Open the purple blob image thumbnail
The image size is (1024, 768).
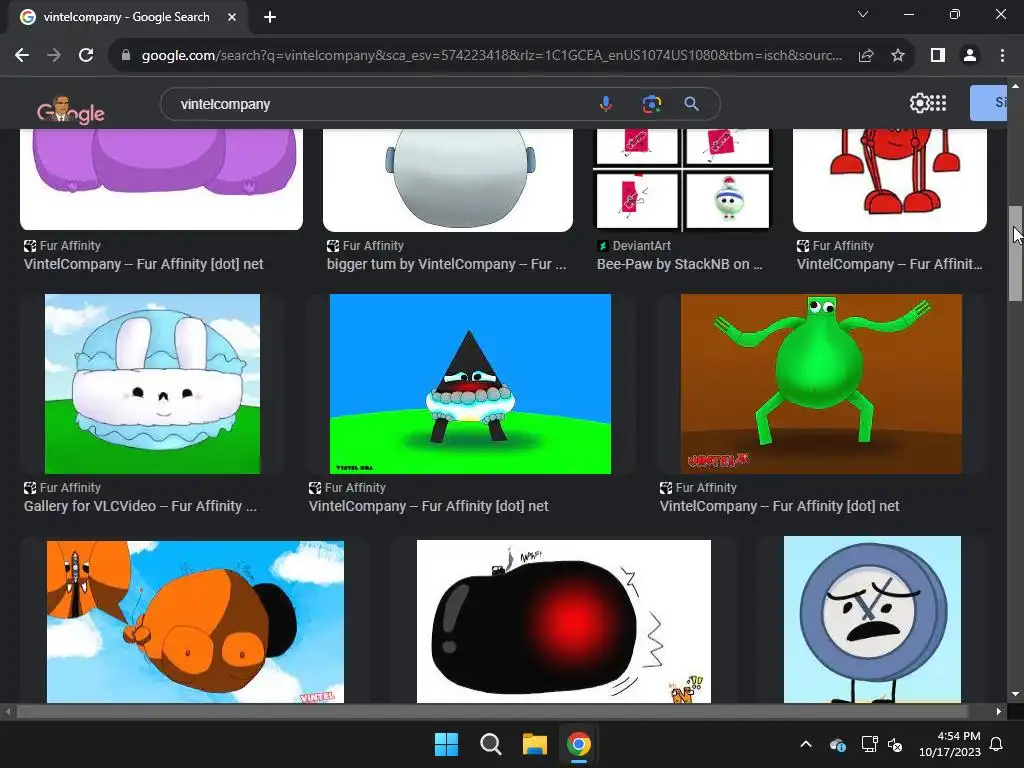click(x=161, y=179)
